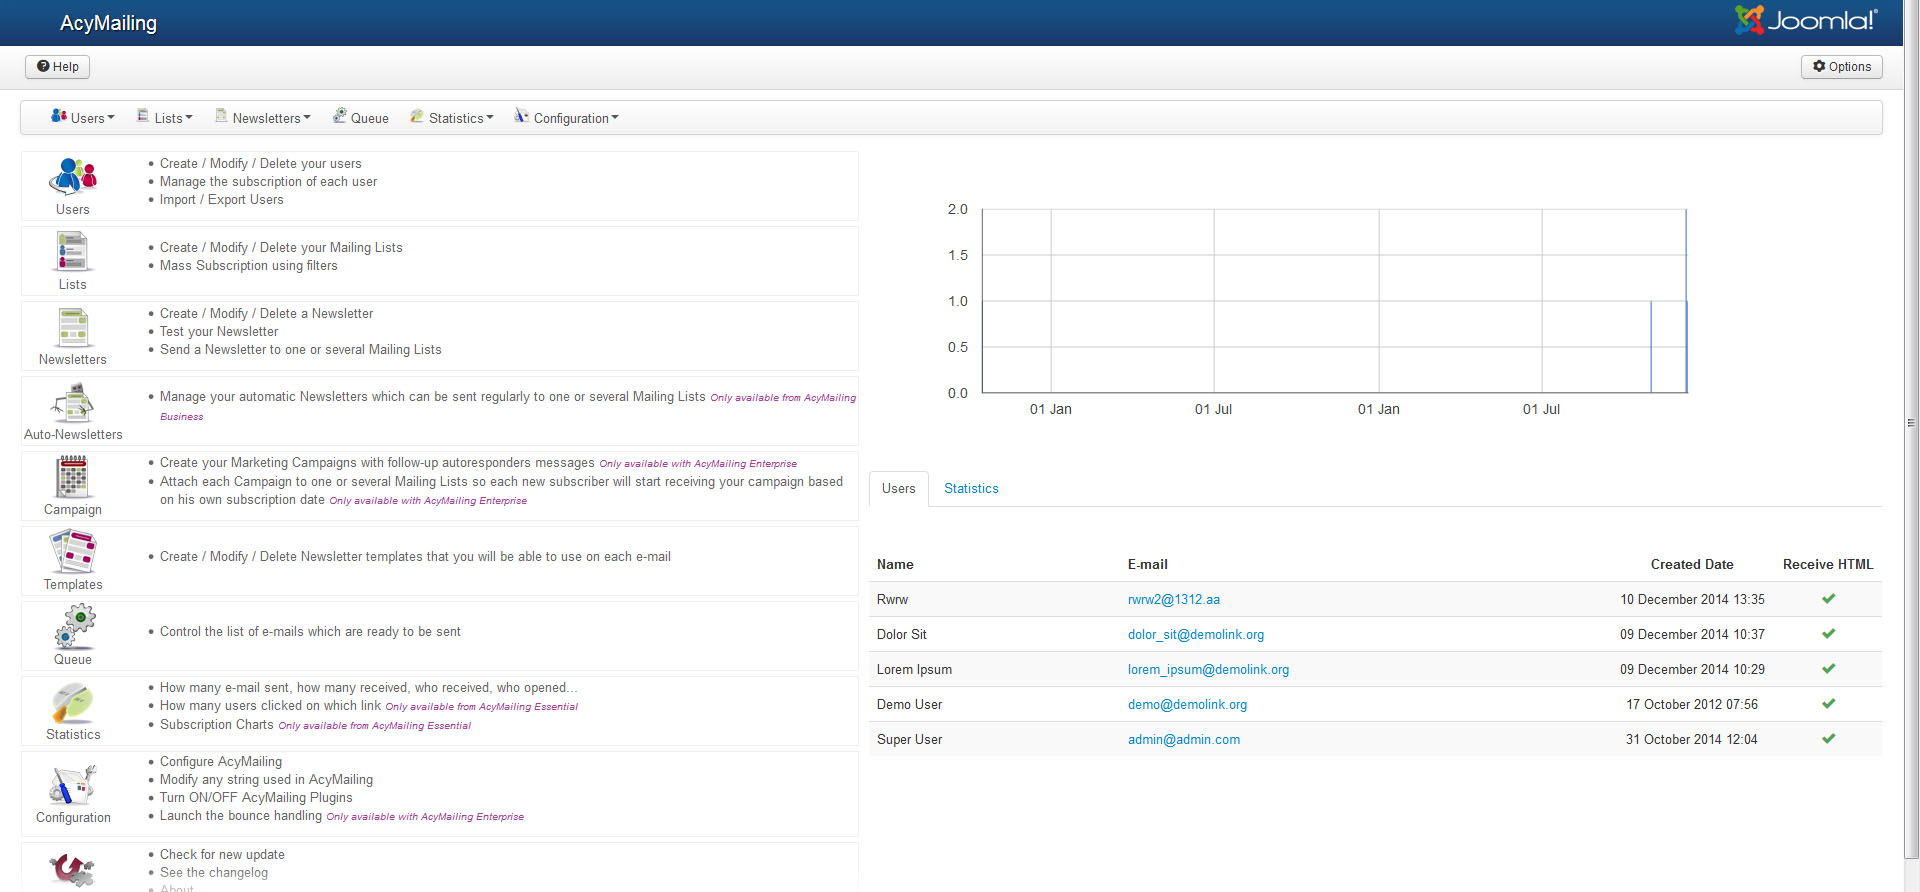1920x892 pixels.
Task: Click the small Lists icon in menu bar
Action: pyautogui.click(x=143, y=116)
